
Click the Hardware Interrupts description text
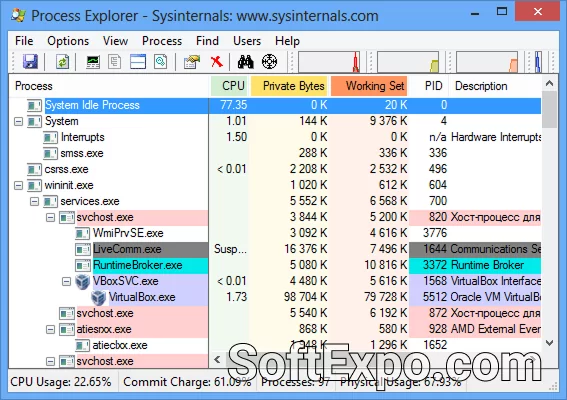pyautogui.click(x=496, y=137)
